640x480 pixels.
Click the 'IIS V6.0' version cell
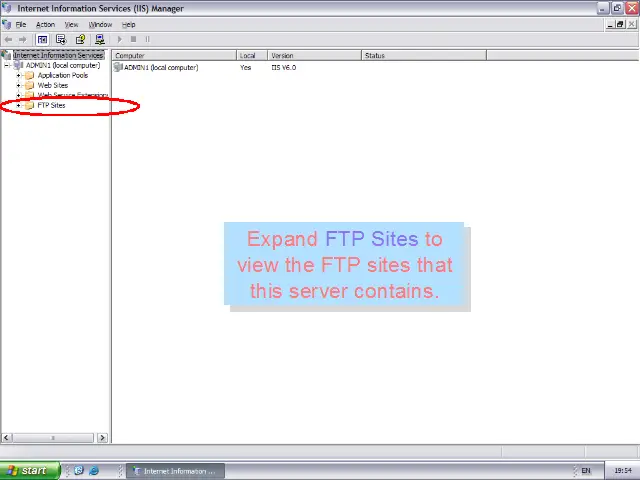click(x=284, y=68)
